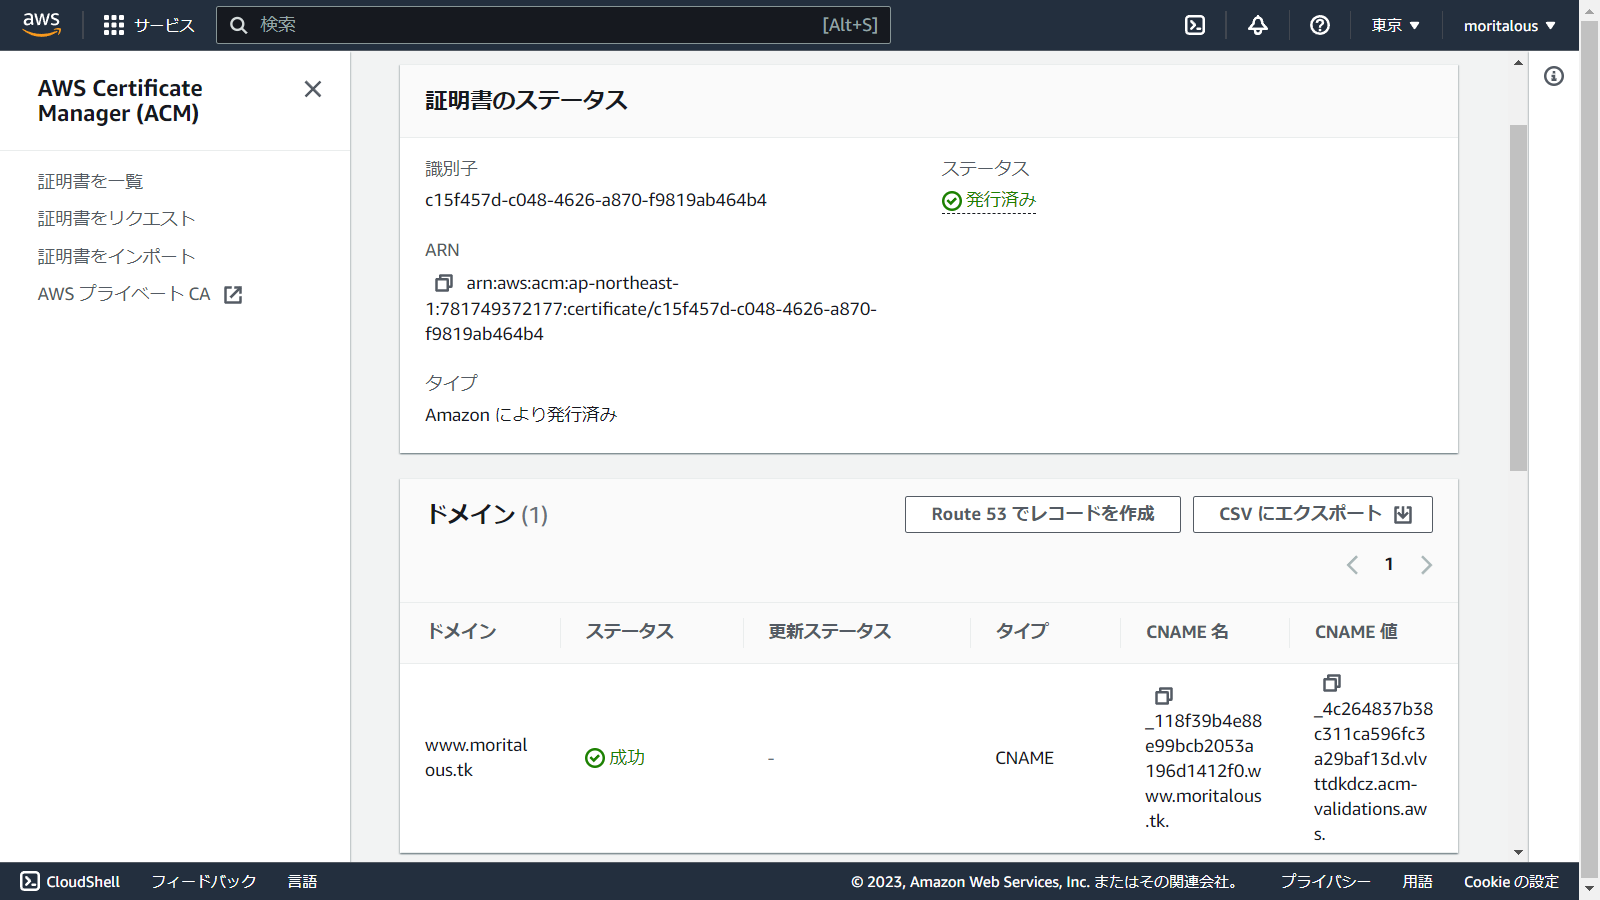Copy the CNAME 名 value via copy icon

click(x=1163, y=696)
